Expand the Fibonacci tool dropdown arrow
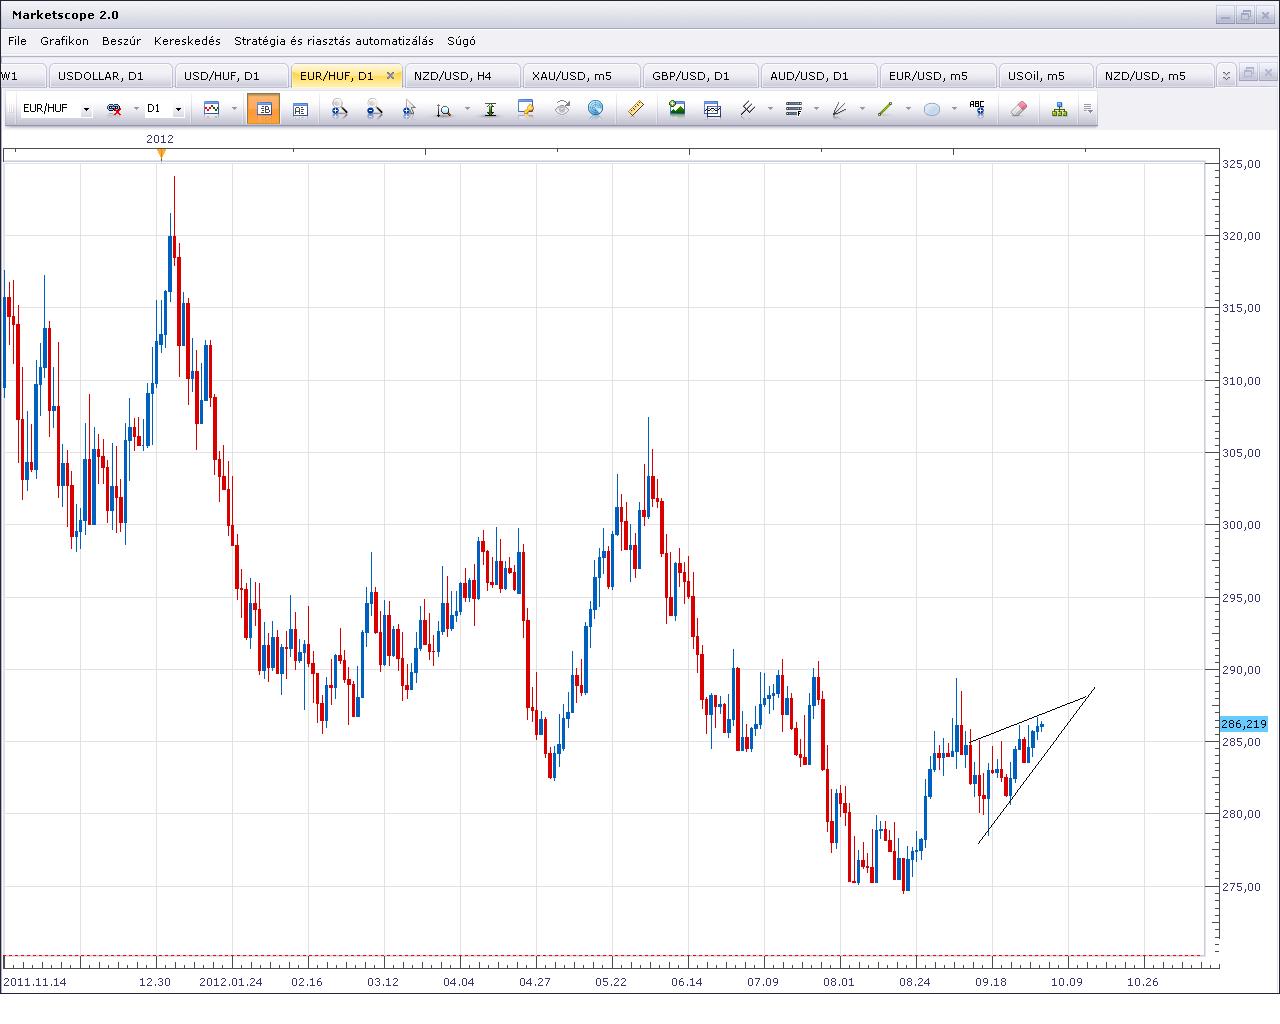Viewport: 1280px width, 1024px height. click(x=816, y=109)
